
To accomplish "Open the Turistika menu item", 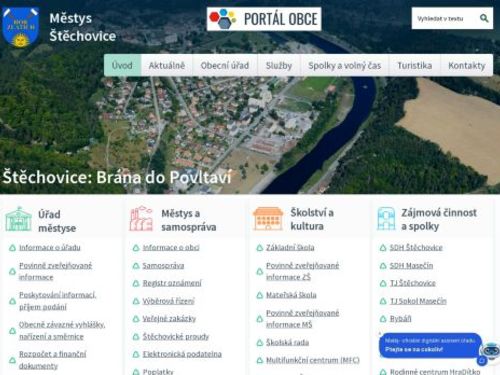I will click(415, 65).
